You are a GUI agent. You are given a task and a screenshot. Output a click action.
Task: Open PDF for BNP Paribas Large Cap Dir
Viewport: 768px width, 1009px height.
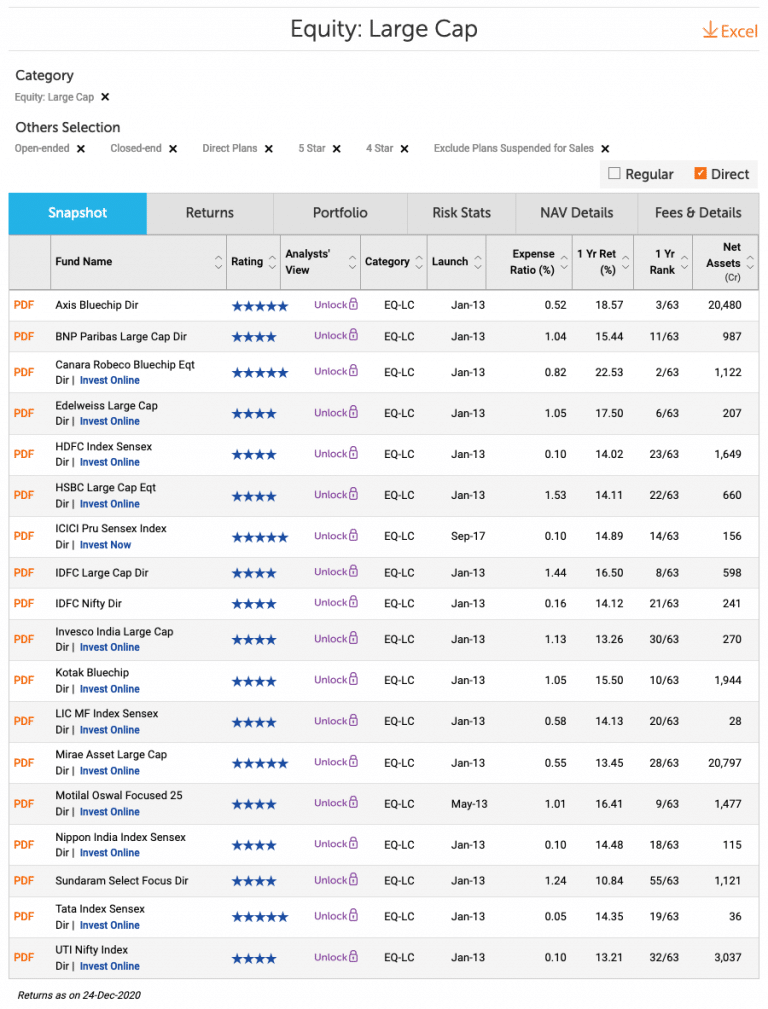tap(24, 337)
